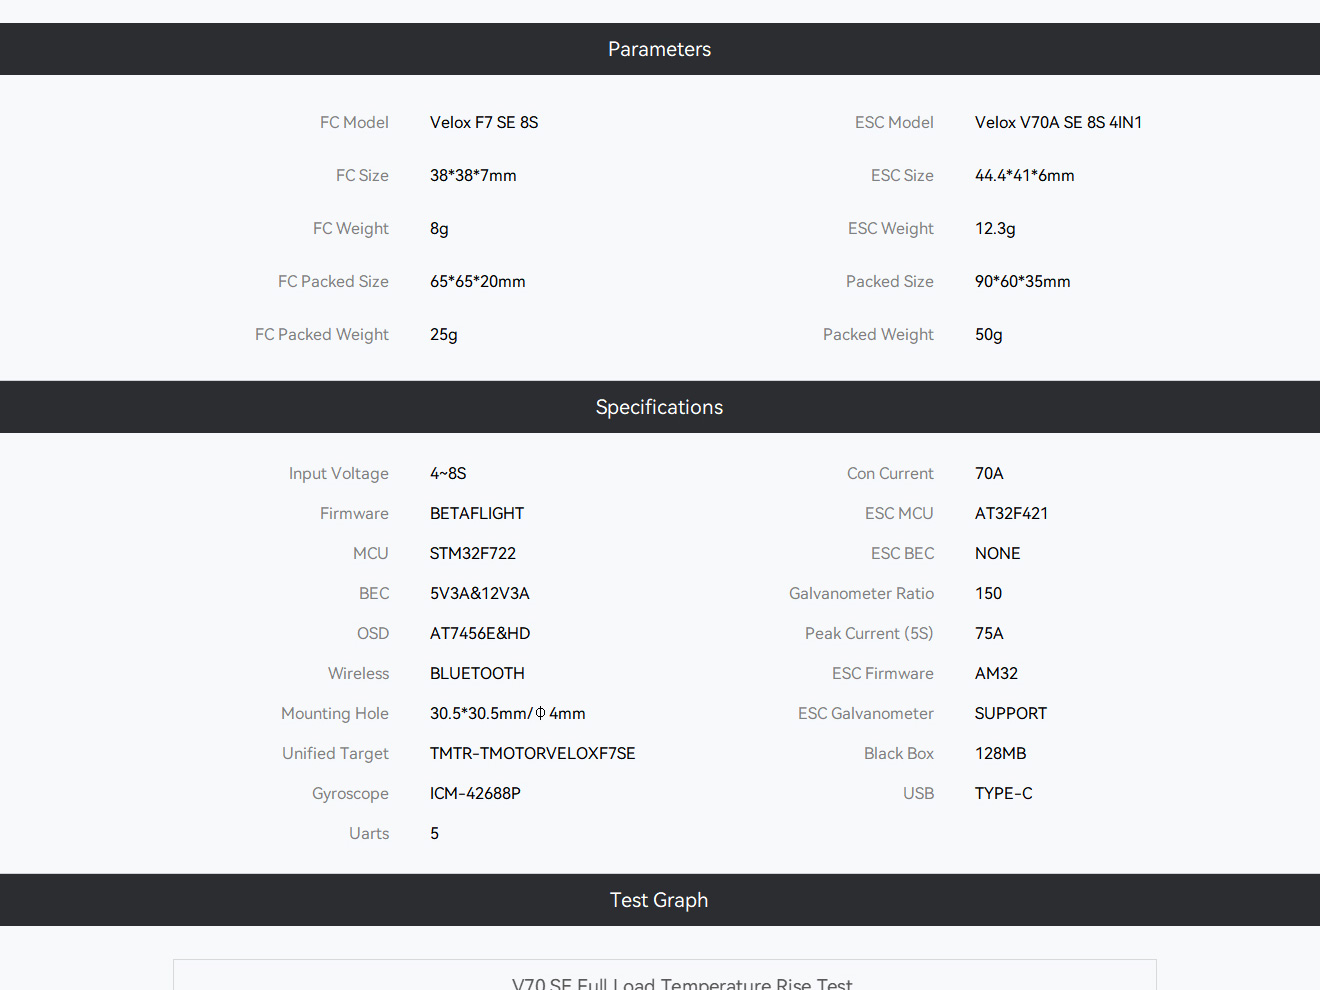Select the Gyroscope value ICM-42688P
Image resolution: width=1320 pixels, height=990 pixels.
click(475, 793)
